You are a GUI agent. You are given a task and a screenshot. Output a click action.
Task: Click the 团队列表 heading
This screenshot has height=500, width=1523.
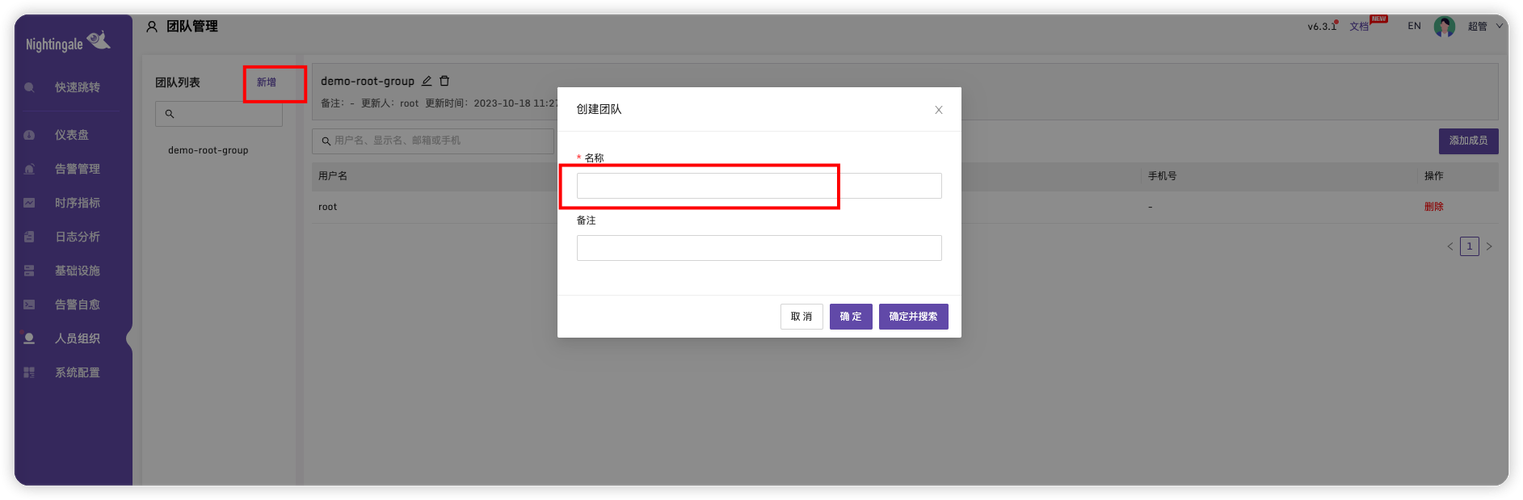point(178,82)
